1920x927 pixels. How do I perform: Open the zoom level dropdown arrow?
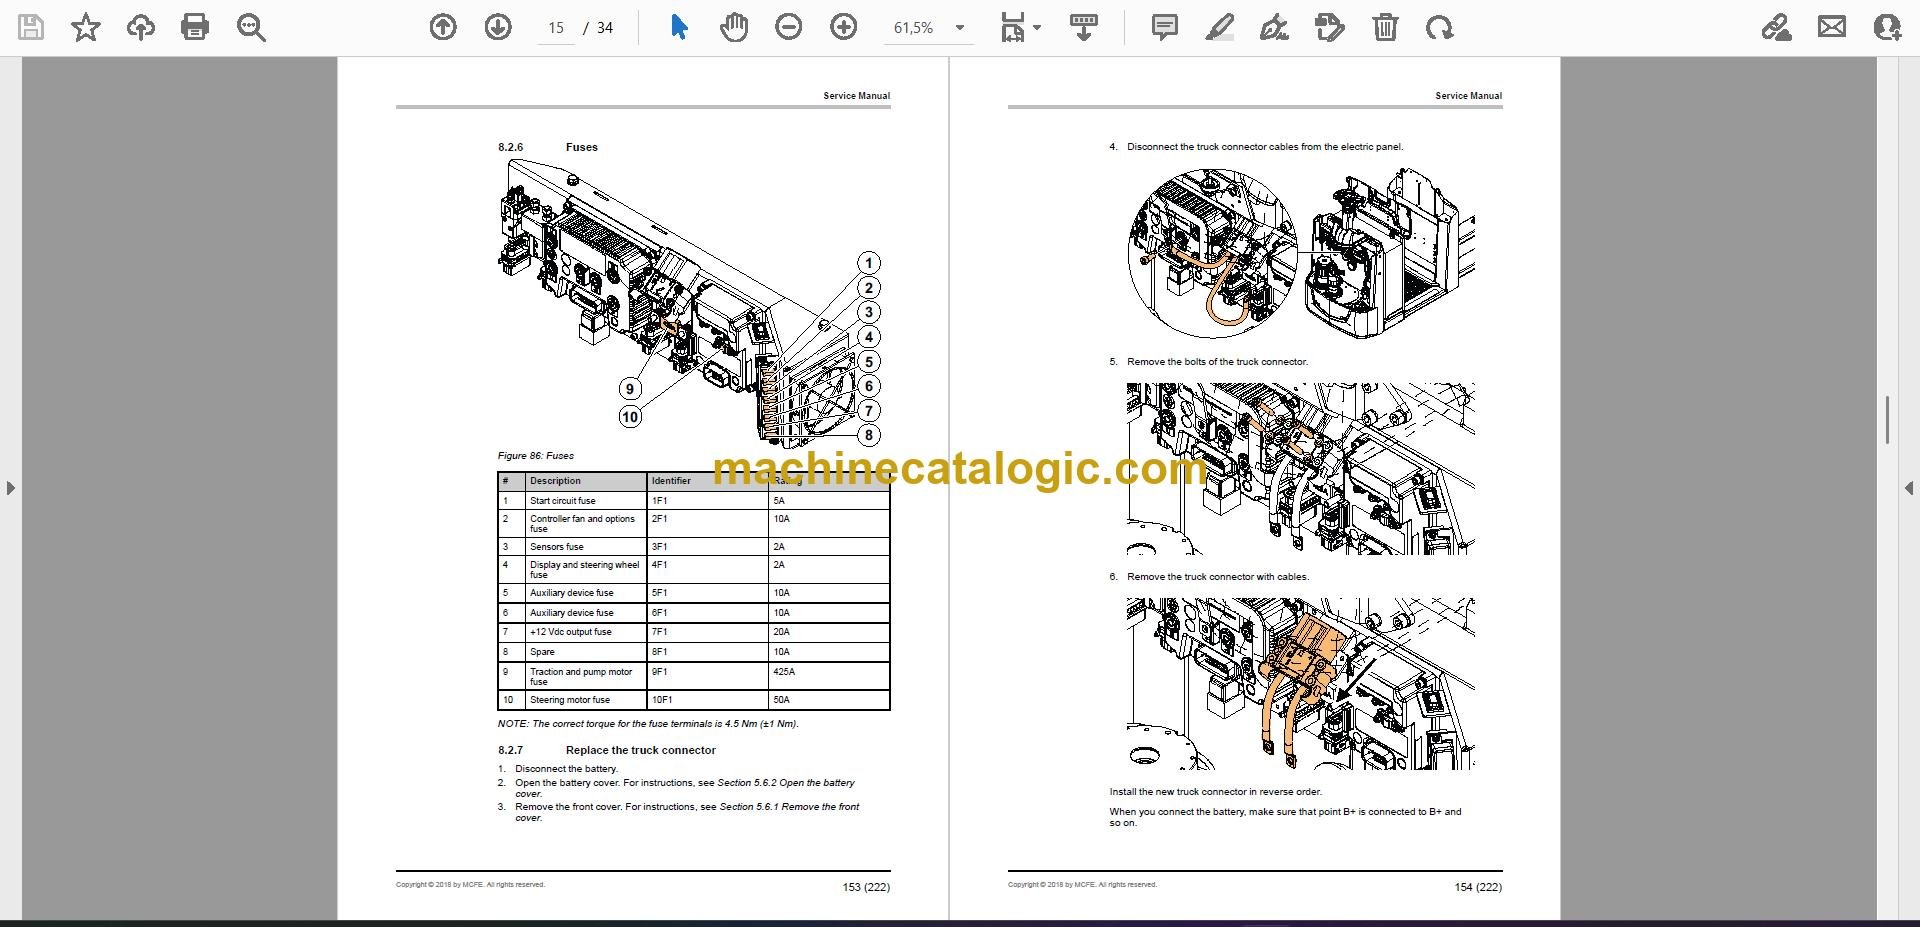960,28
